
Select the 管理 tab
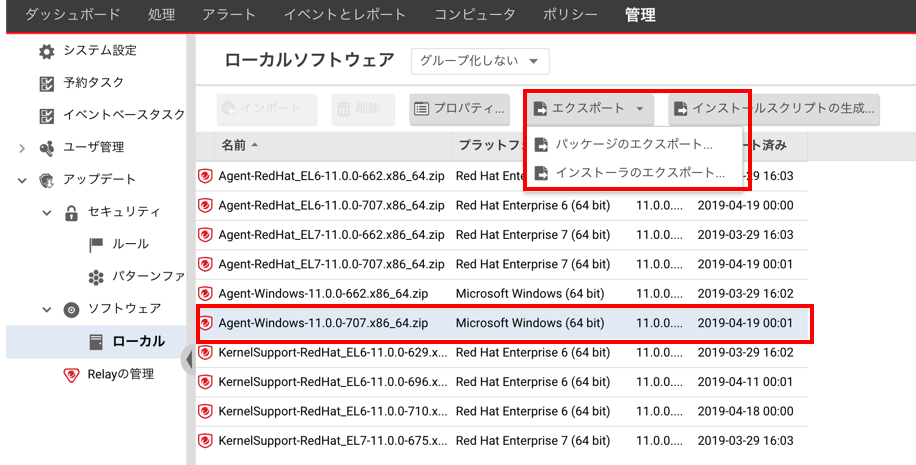[640, 15]
